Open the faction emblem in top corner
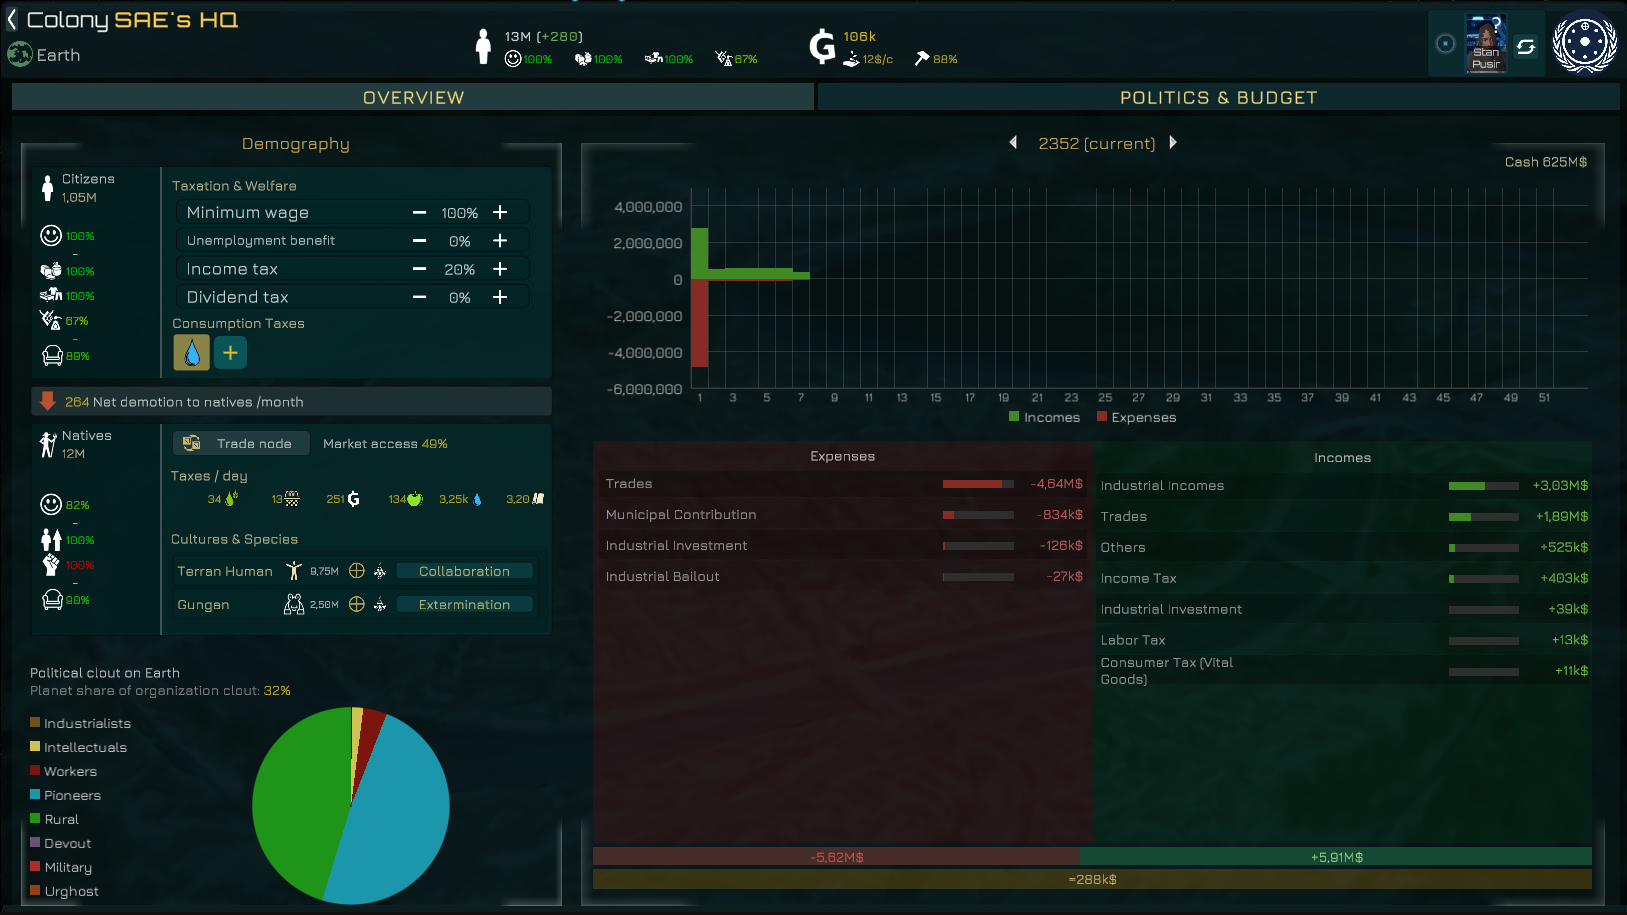 (1585, 43)
